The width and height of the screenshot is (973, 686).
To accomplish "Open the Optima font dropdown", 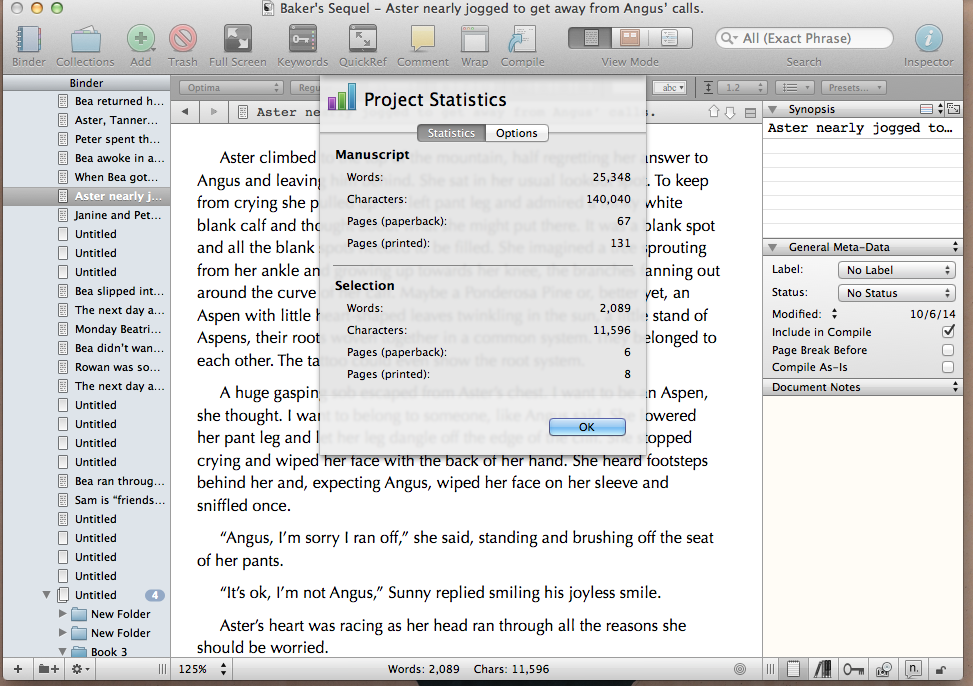I will click(231, 88).
